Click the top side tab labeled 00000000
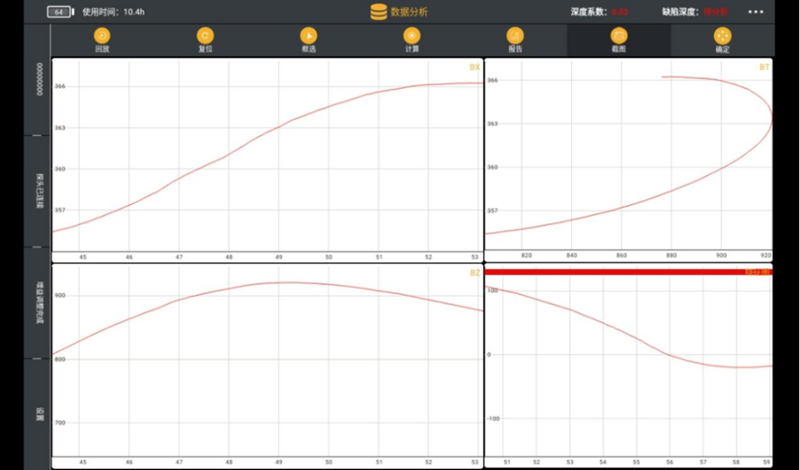This screenshot has height=470, width=800. click(x=39, y=80)
